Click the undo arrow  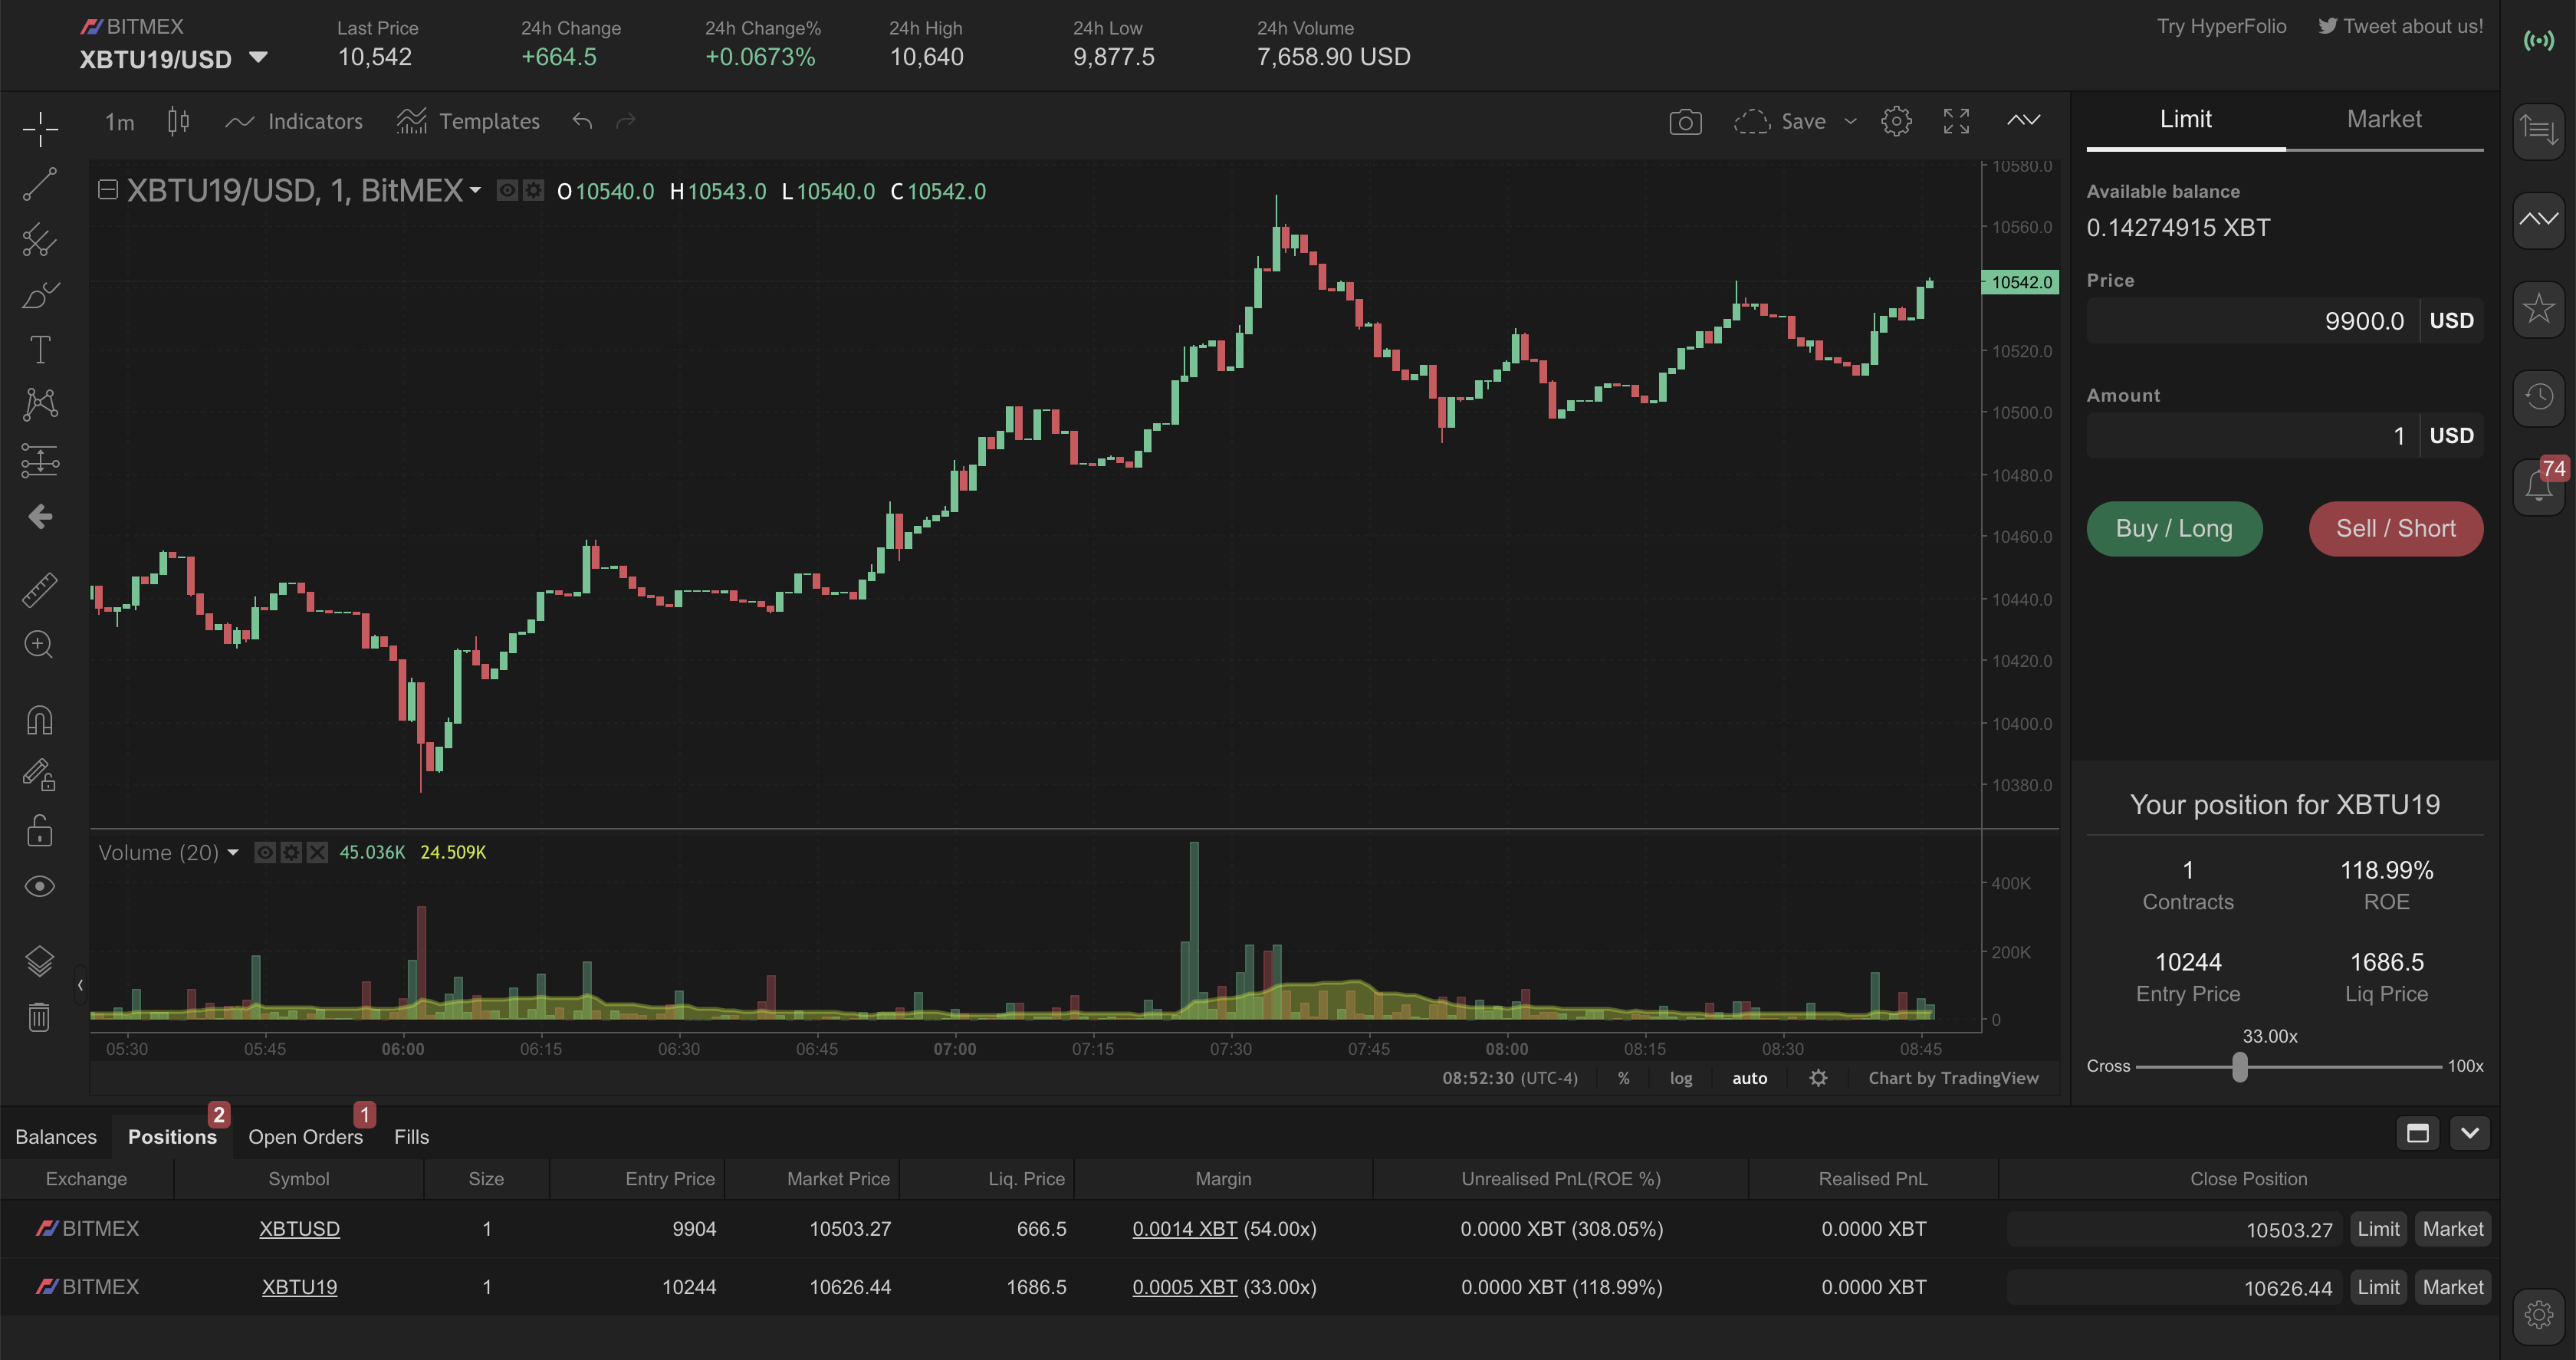point(582,121)
